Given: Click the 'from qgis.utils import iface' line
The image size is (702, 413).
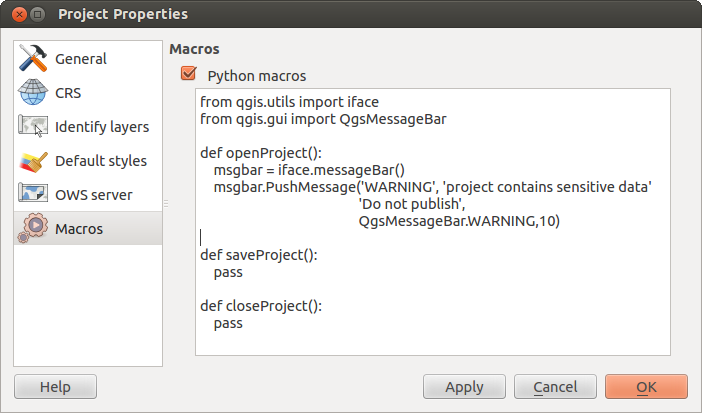Looking at the screenshot, I should click(x=289, y=102).
